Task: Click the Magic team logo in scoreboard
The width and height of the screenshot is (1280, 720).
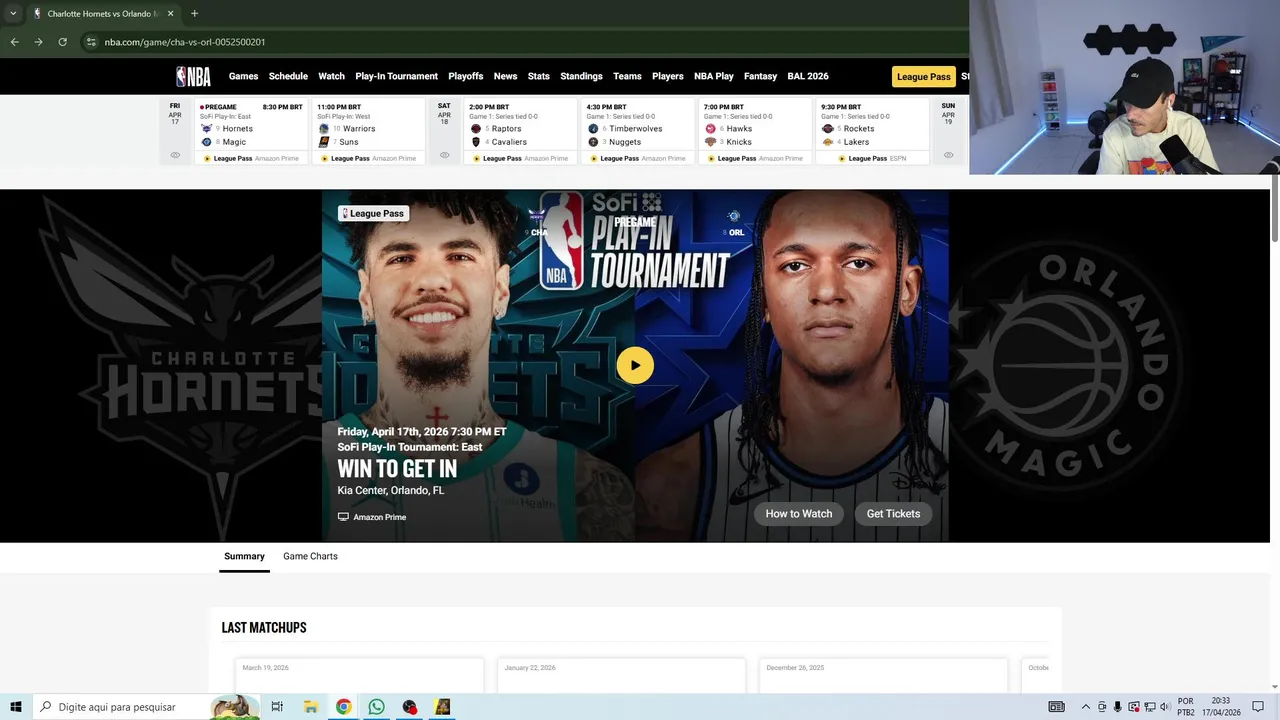Action: coord(207,142)
